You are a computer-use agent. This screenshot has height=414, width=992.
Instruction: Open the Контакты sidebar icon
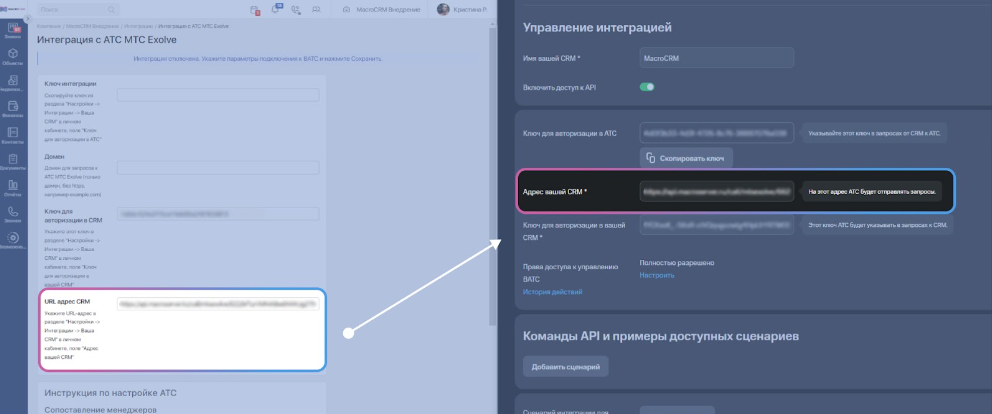pos(13,135)
